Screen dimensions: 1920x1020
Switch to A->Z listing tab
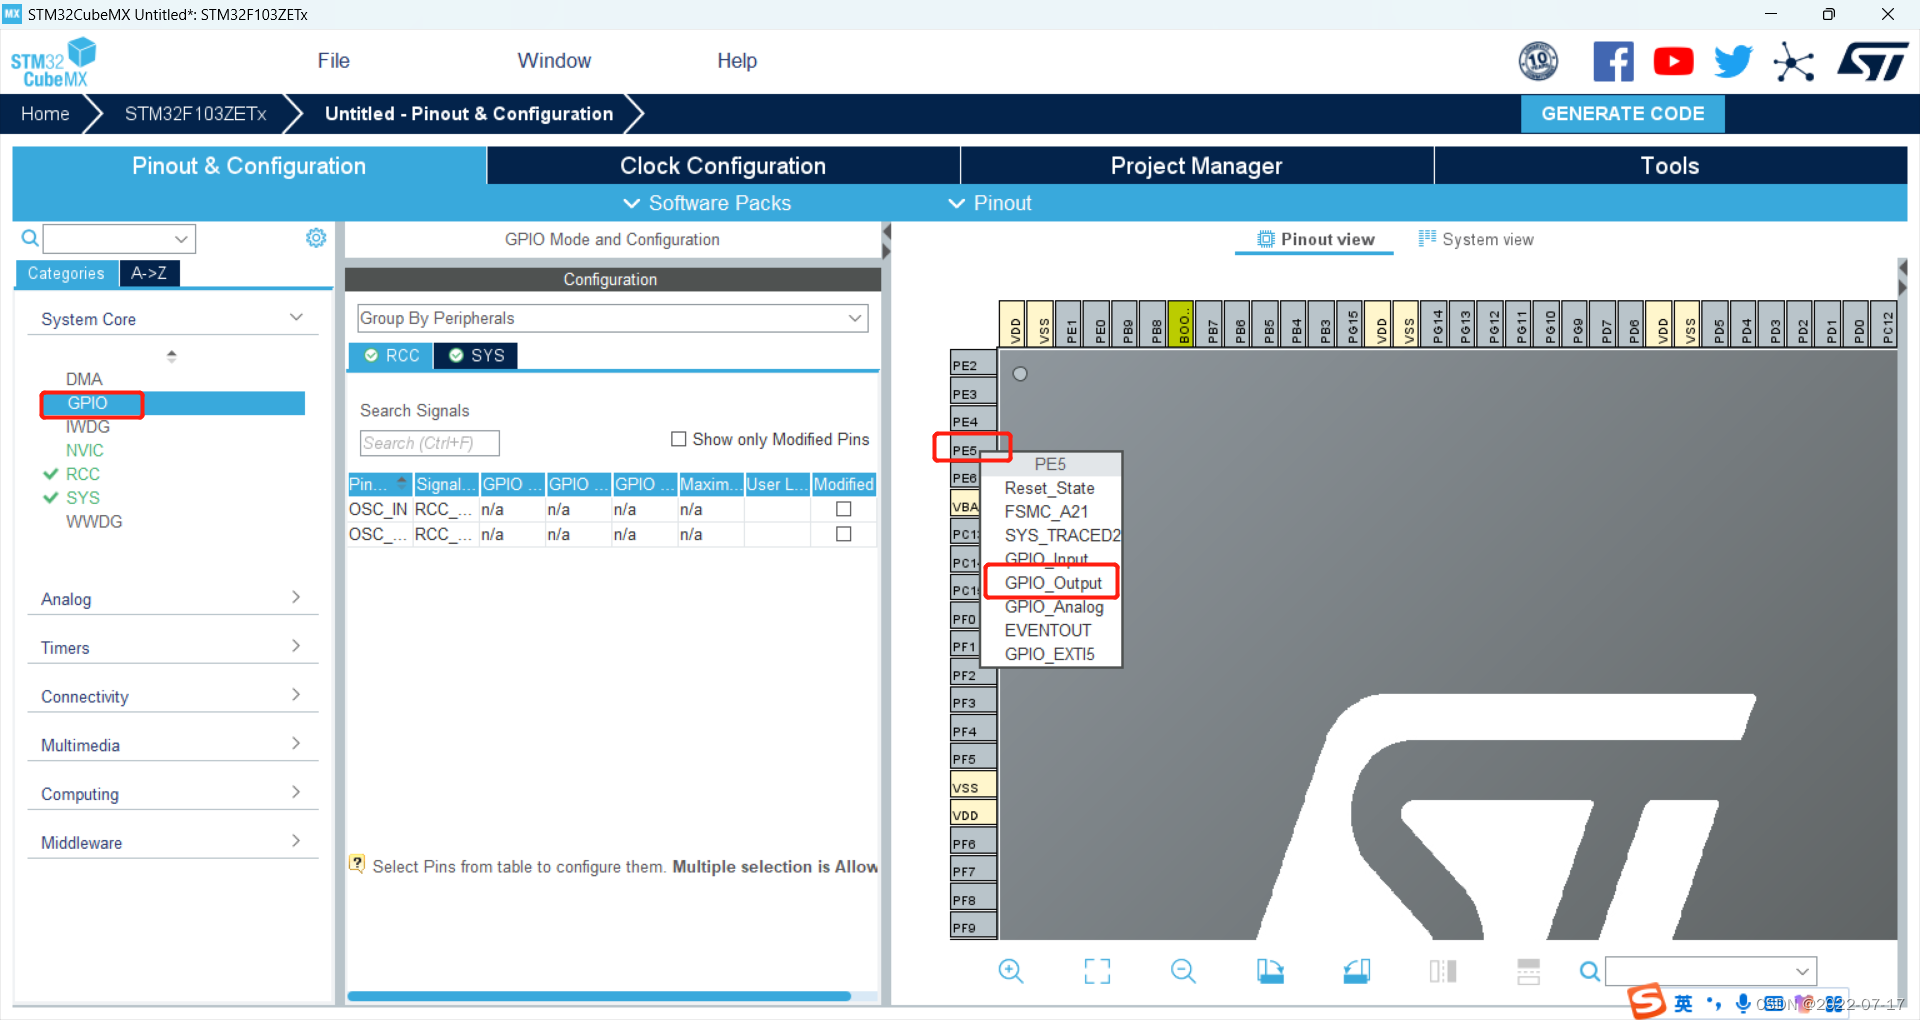pos(149,273)
